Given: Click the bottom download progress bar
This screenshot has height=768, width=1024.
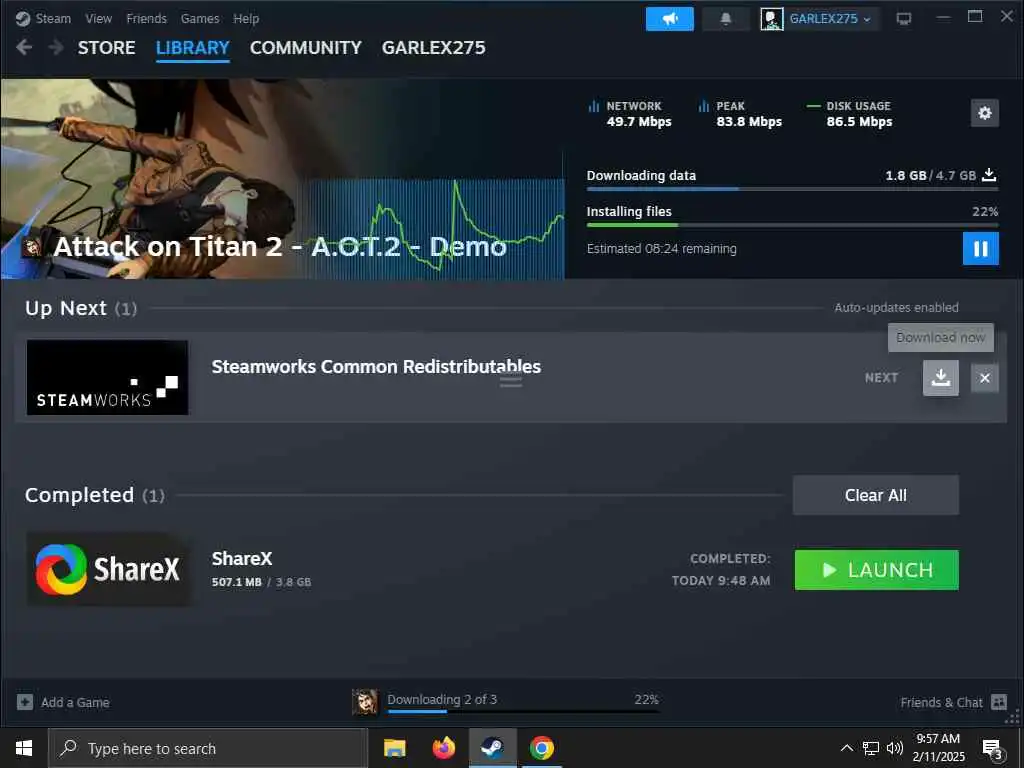Looking at the screenshot, I should point(523,711).
